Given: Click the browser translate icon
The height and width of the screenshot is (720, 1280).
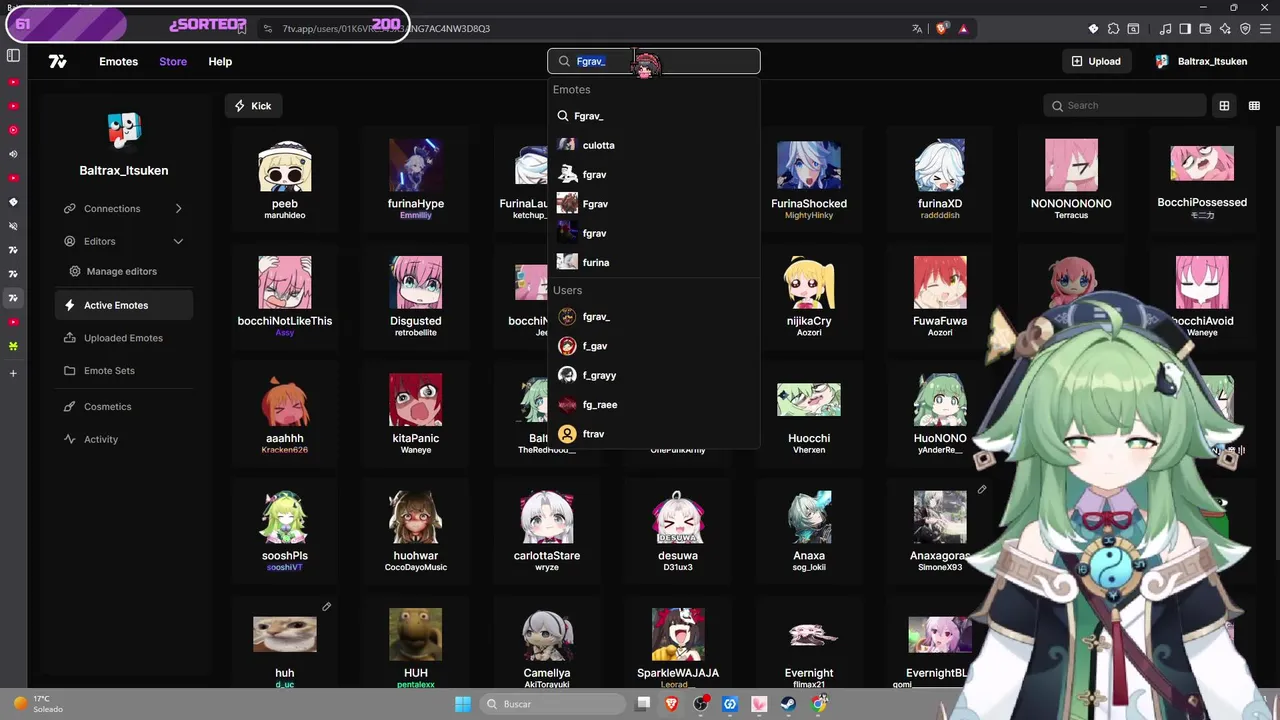Looking at the screenshot, I should coord(917,29).
